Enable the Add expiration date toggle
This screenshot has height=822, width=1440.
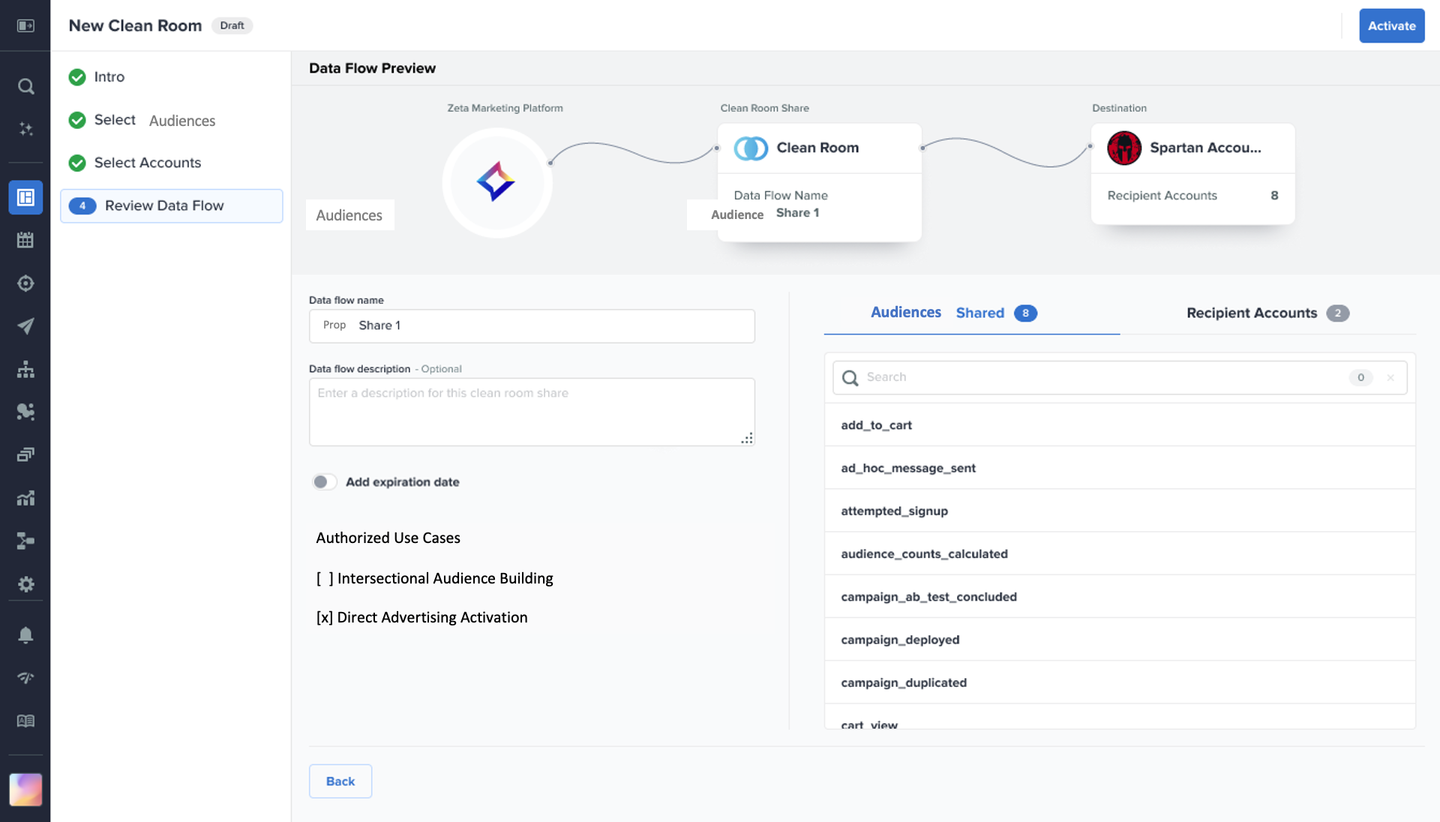[x=324, y=482]
